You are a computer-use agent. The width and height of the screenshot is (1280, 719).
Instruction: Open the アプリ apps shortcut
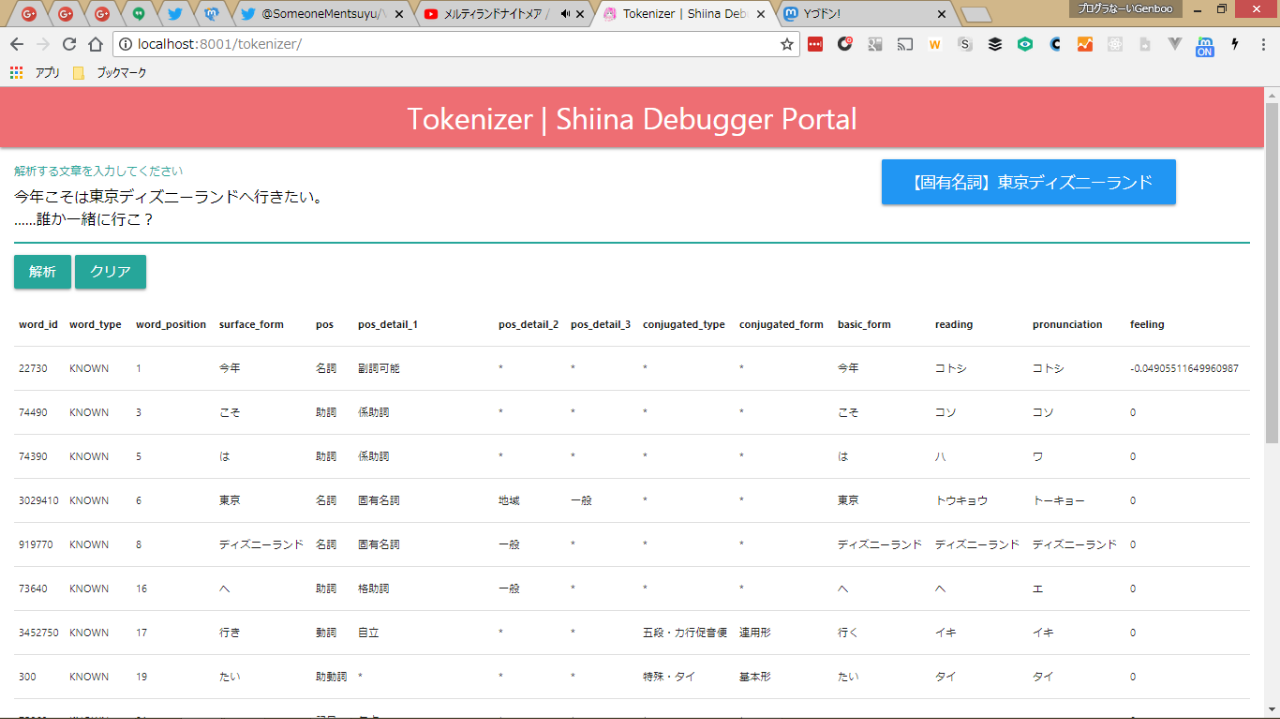click(x=36, y=73)
